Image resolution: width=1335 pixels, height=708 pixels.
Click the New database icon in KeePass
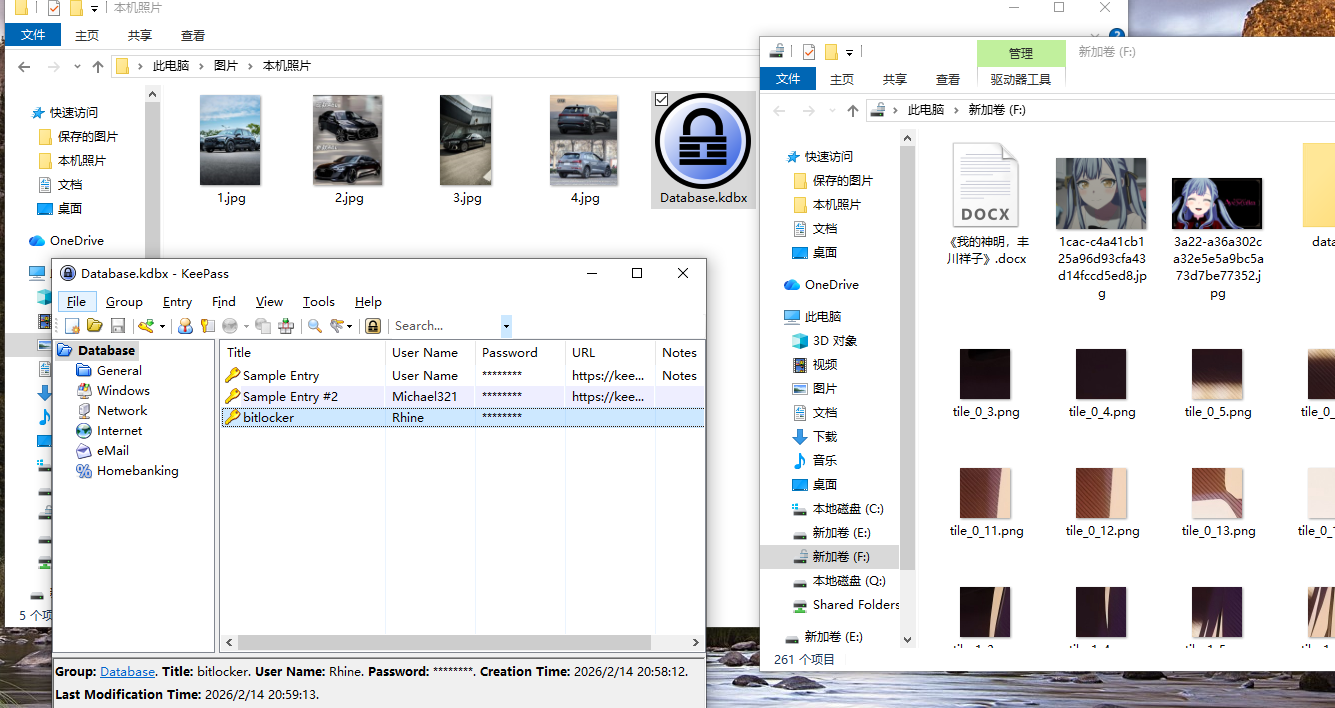point(72,326)
